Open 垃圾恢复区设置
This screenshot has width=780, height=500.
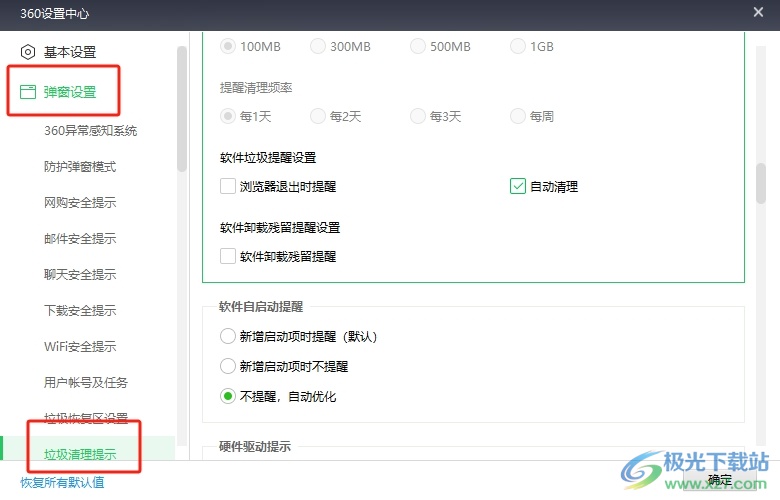(x=86, y=418)
